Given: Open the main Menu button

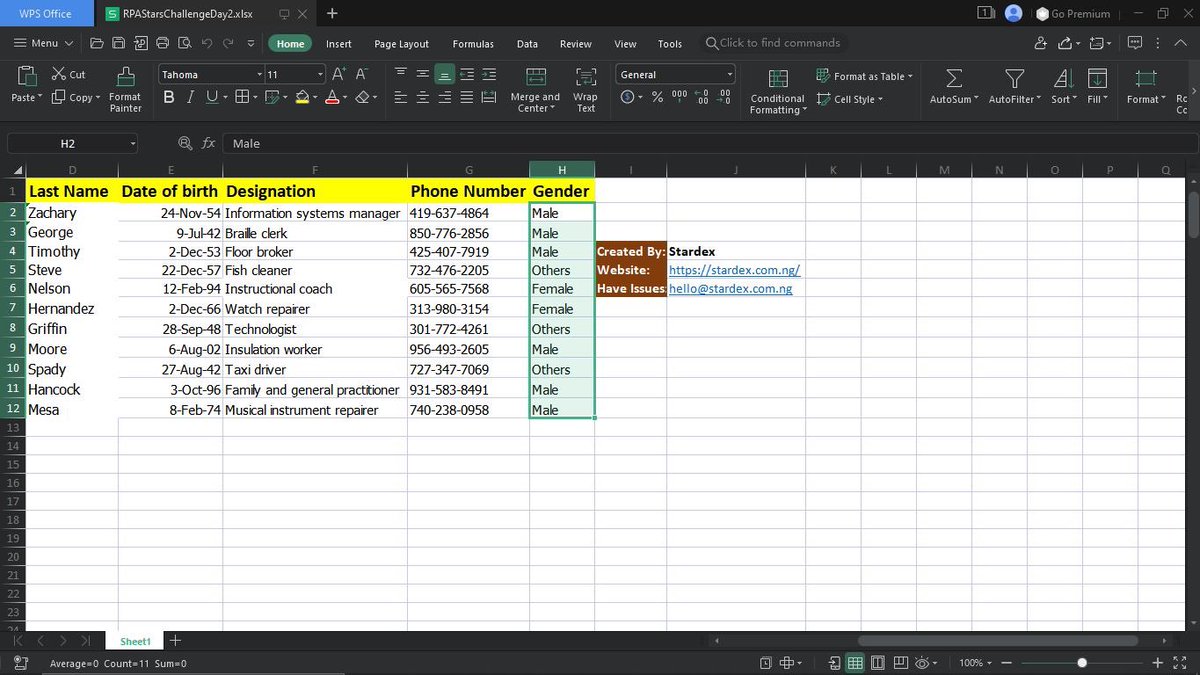Looking at the screenshot, I should (43, 43).
